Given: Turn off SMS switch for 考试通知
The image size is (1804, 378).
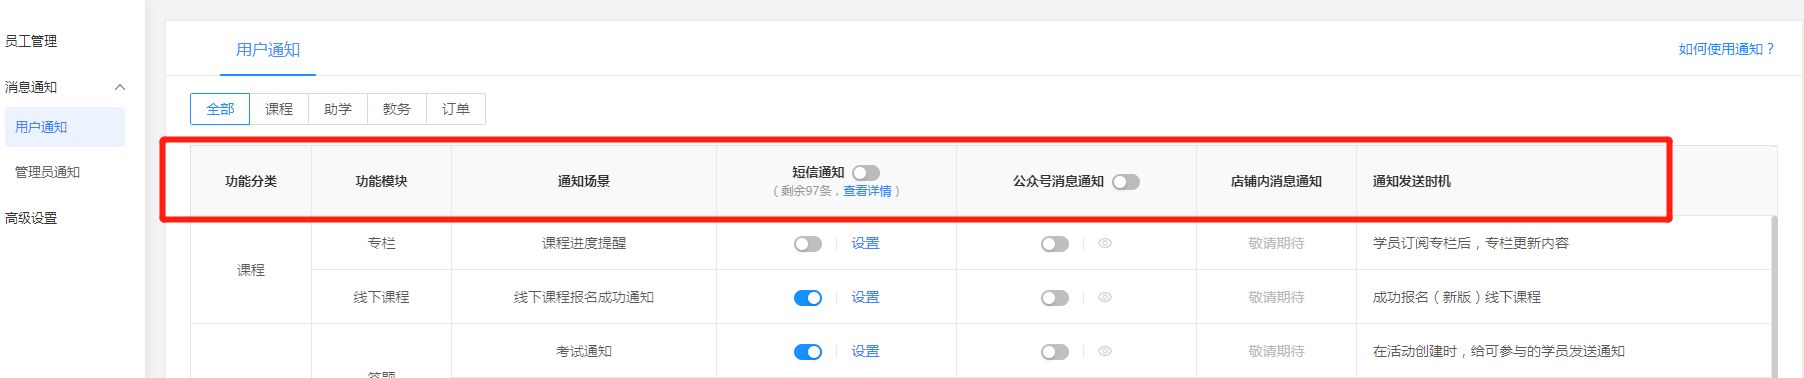Looking at the screenshot, I should [808, 352].
